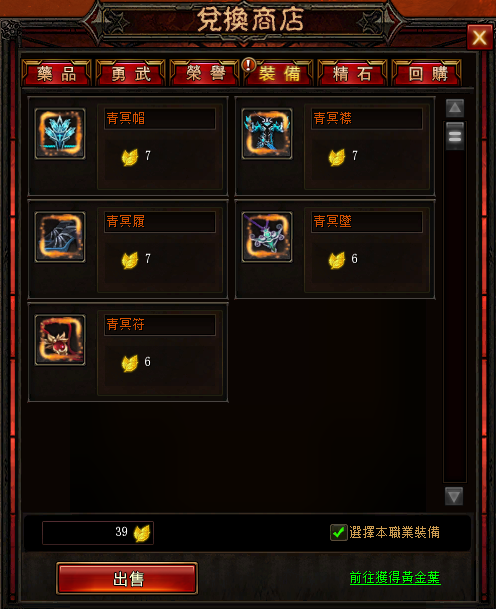Click the scroll up arrow button
This screenshot has width=496, height=609.
pos(455,108)
